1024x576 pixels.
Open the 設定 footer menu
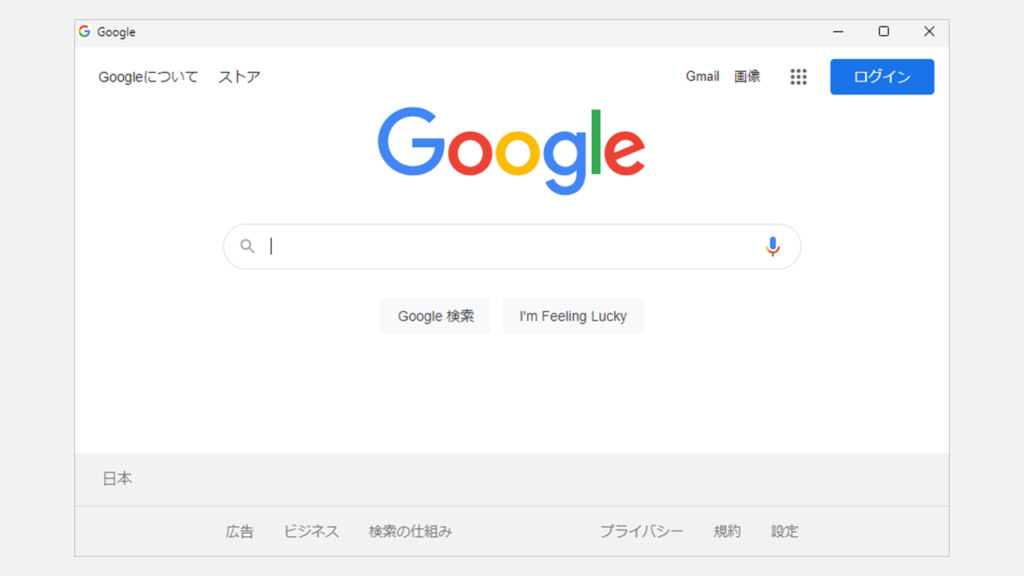(785, 532)
